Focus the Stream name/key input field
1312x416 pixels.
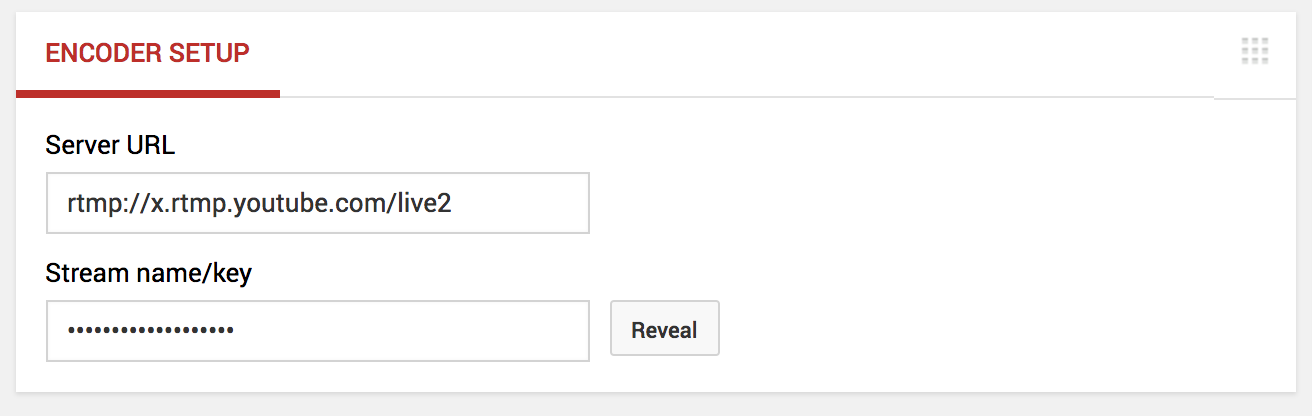(317, 330)
